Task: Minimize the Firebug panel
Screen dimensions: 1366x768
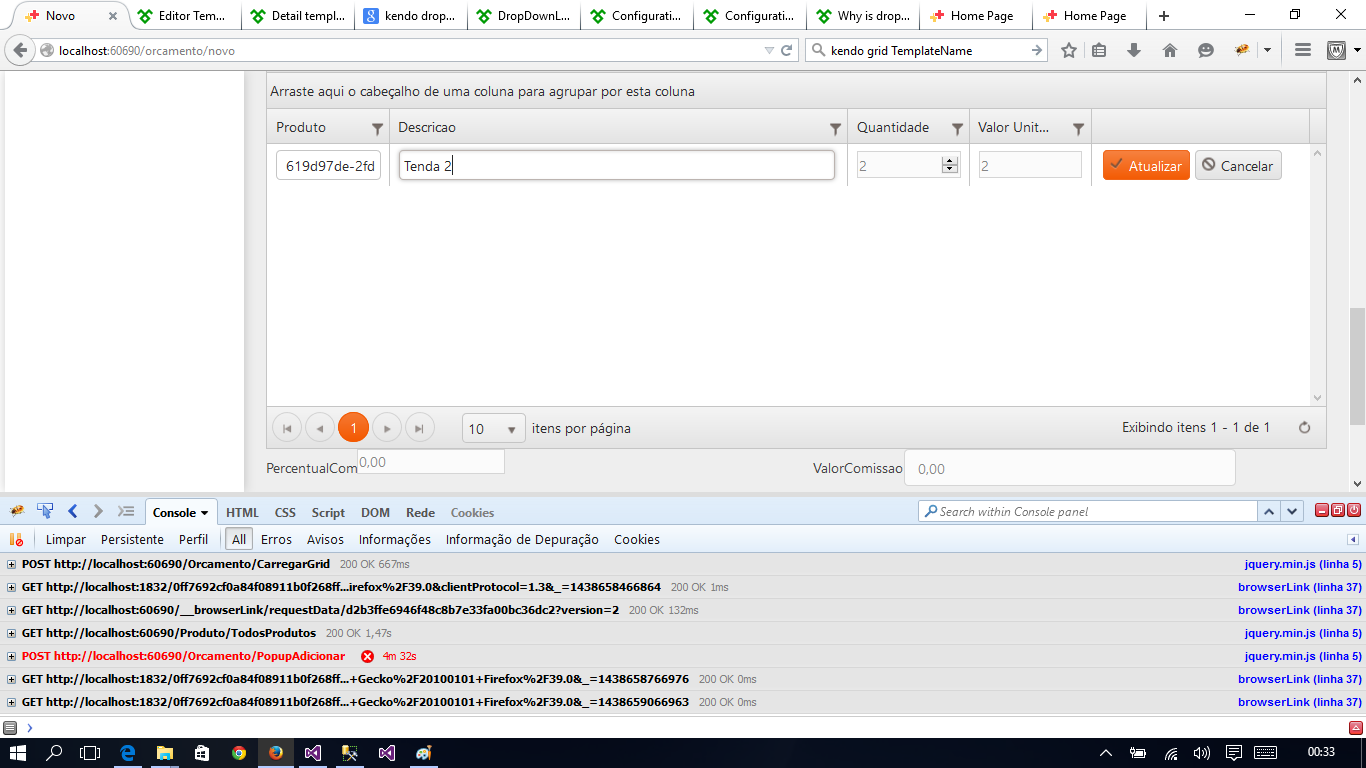Action: (1322, 511)
